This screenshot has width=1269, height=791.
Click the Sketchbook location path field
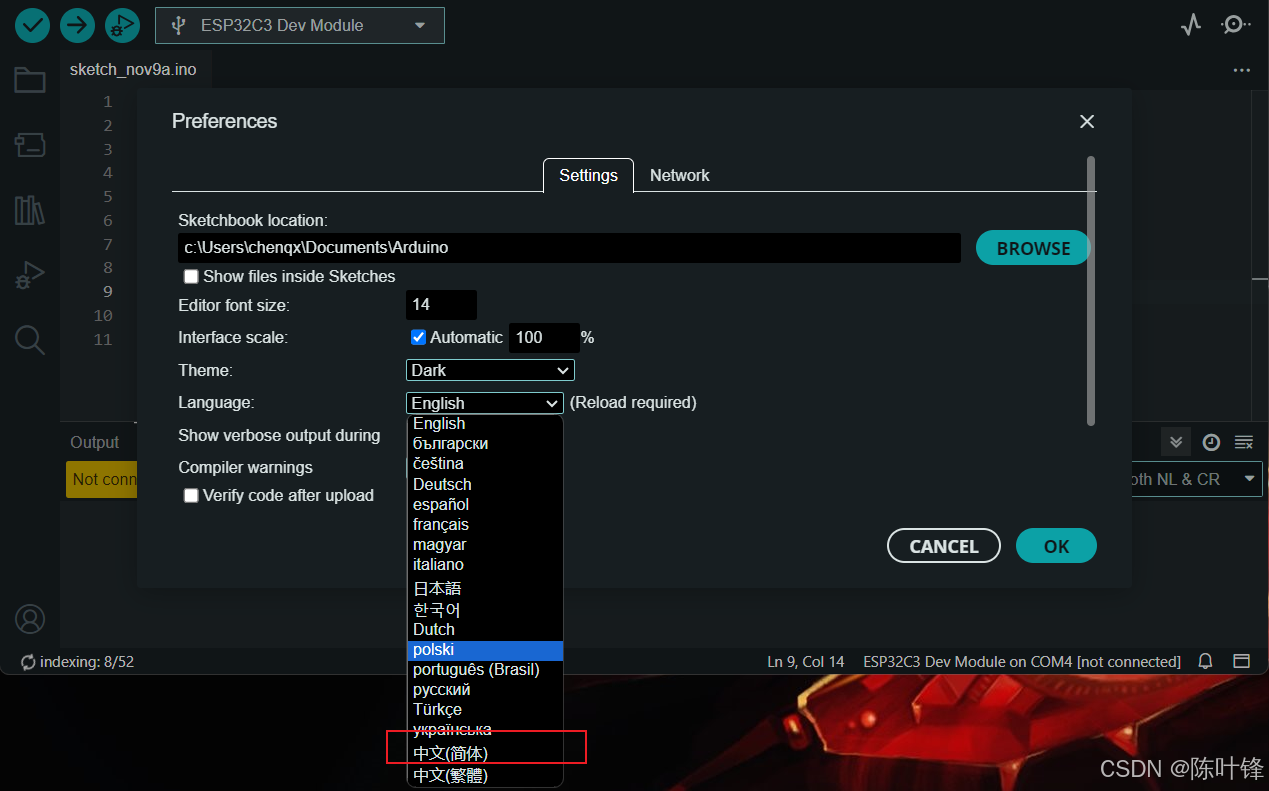coord(570,247)
